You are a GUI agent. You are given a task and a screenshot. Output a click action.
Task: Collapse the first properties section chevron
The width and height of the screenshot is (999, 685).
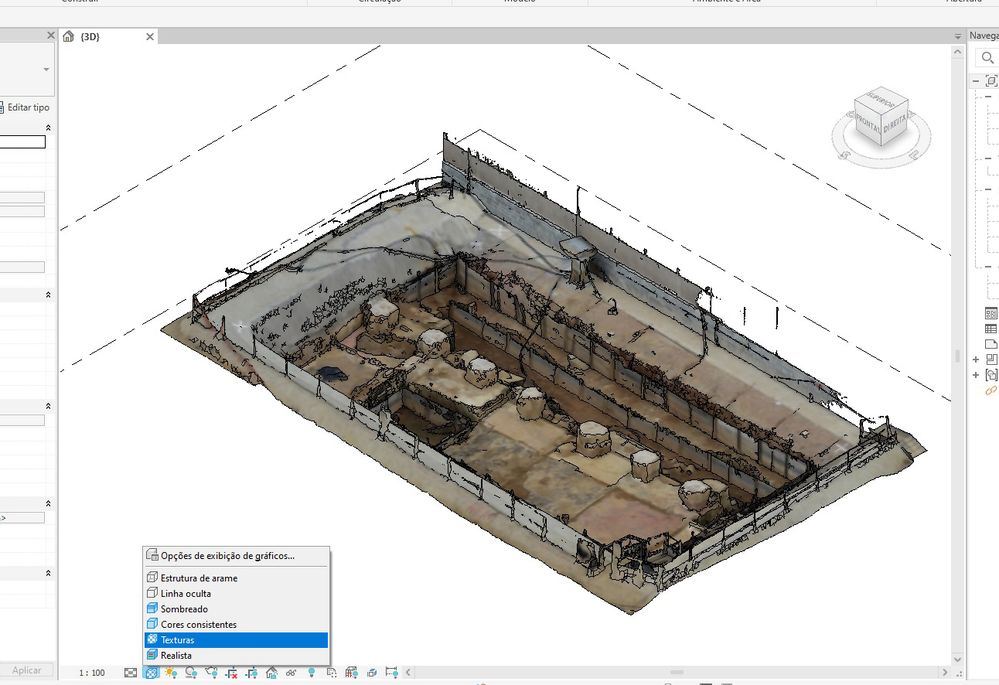click(48, 128)
